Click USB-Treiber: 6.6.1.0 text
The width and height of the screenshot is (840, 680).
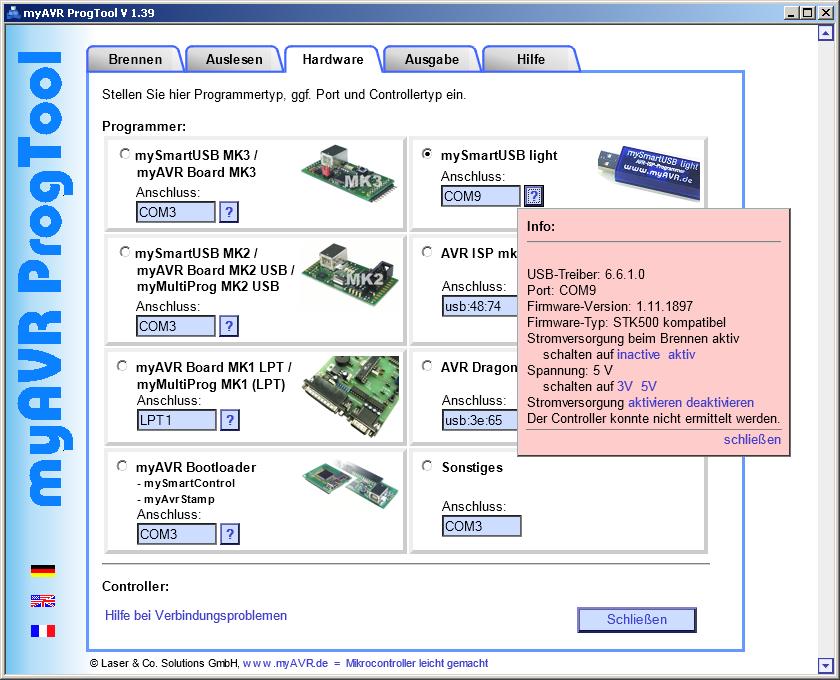[x=586, y=274]
